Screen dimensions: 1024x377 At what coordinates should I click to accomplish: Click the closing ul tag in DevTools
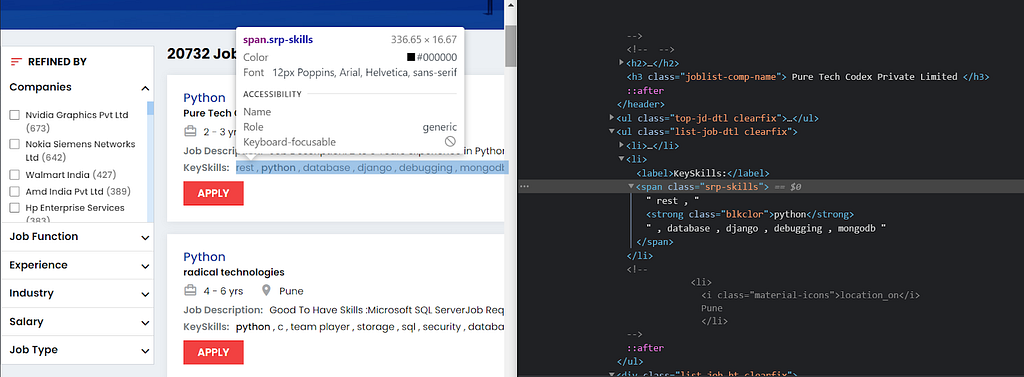(630, 361)
